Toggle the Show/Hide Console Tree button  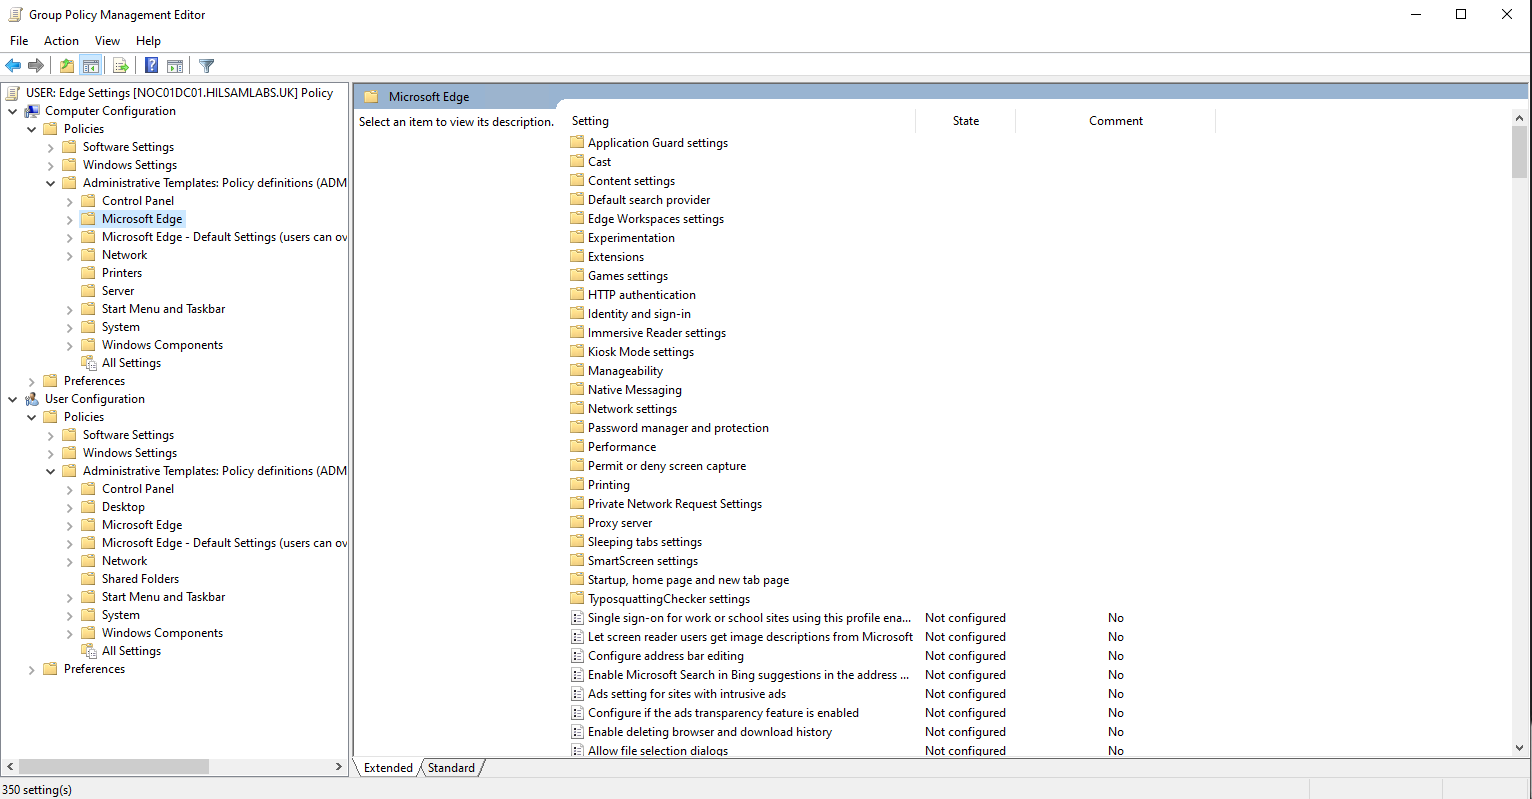click(90, 65)
